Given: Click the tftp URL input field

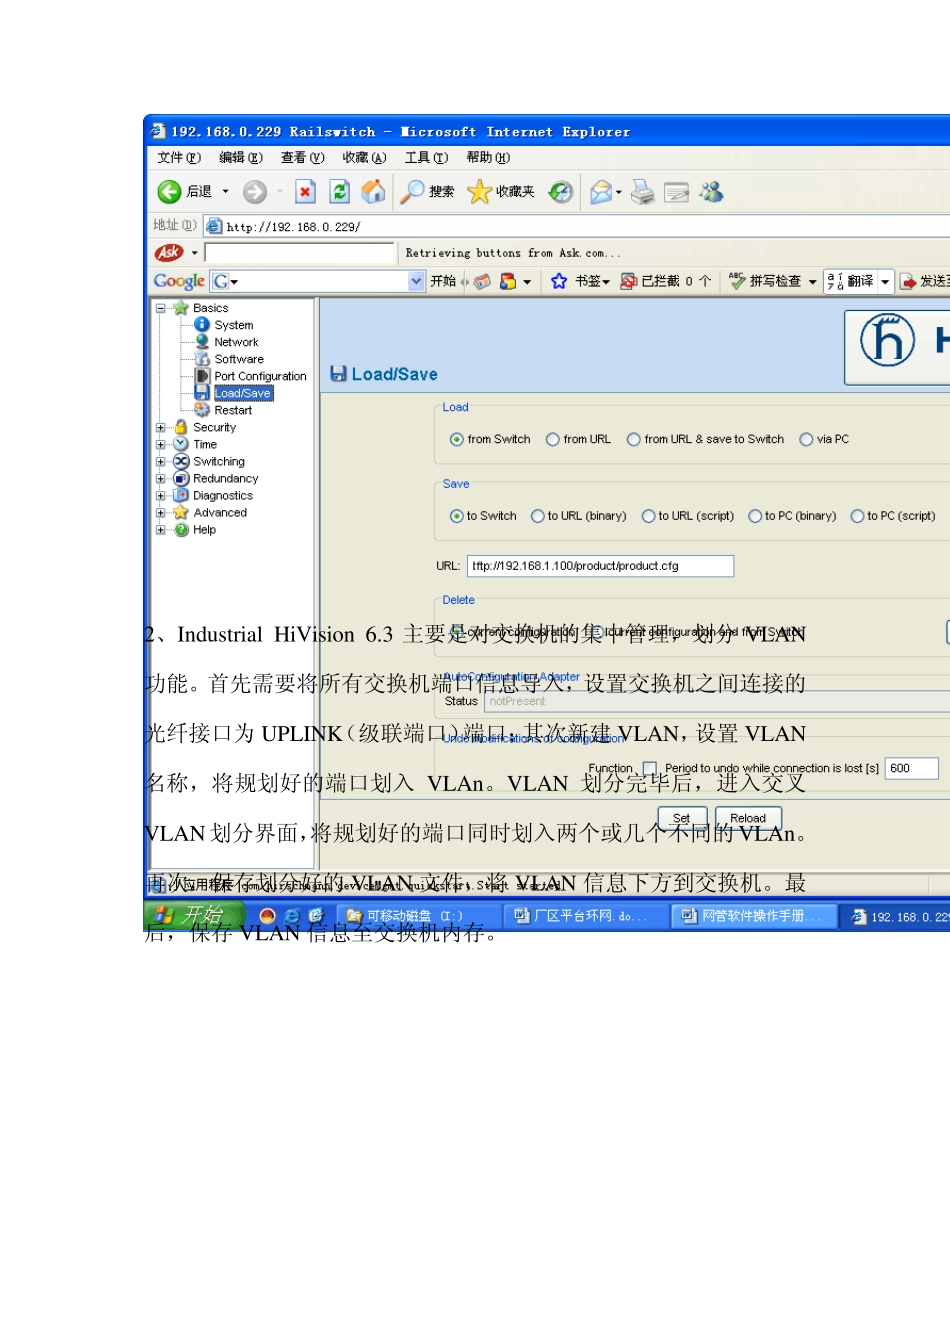Looking at the screenshot, I should 601,566.
